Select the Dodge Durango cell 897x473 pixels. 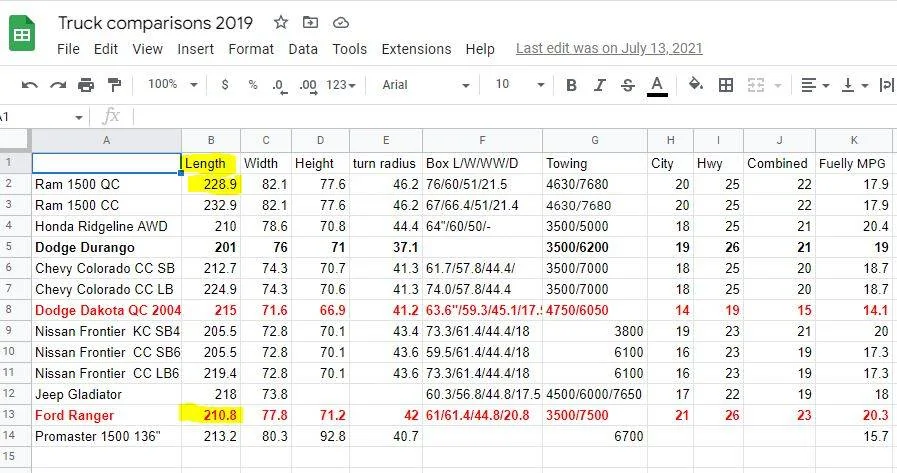106,247
